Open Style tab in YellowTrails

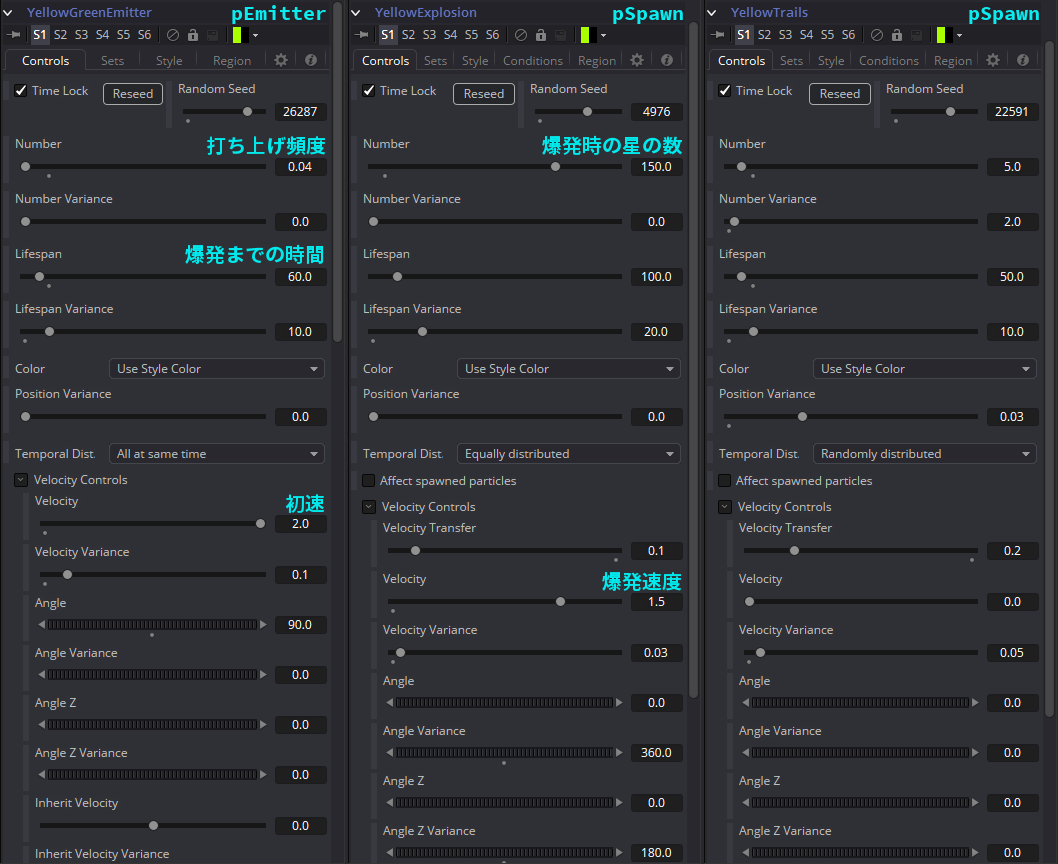tap(831, 61)
